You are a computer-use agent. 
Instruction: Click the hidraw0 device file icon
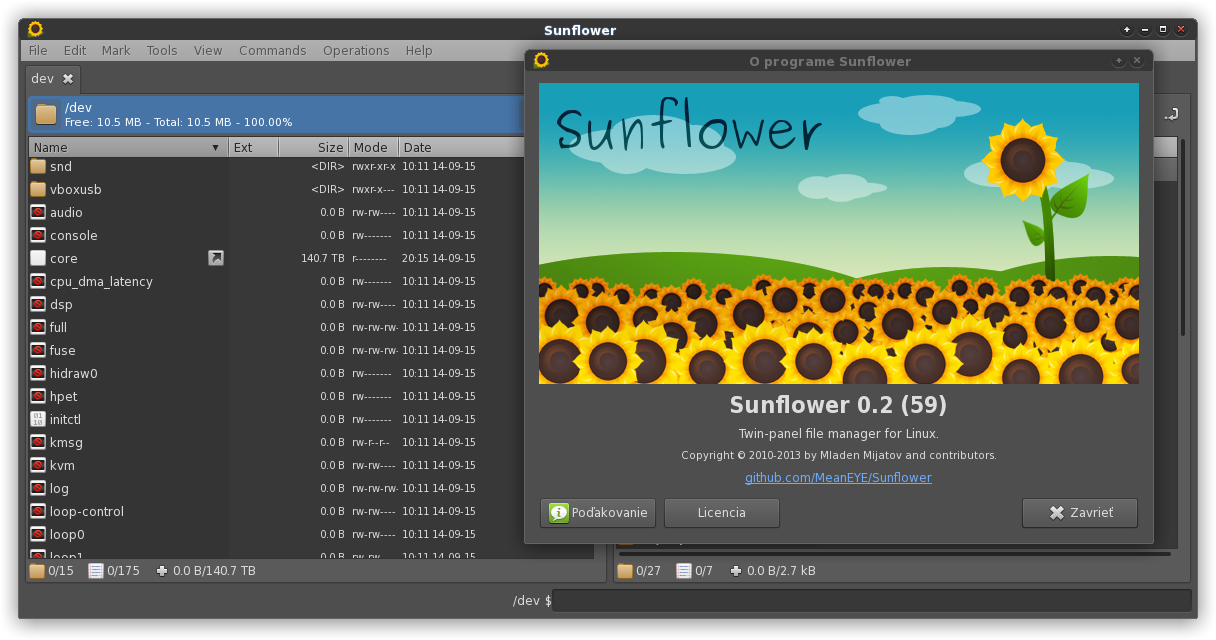coord(38,373)
